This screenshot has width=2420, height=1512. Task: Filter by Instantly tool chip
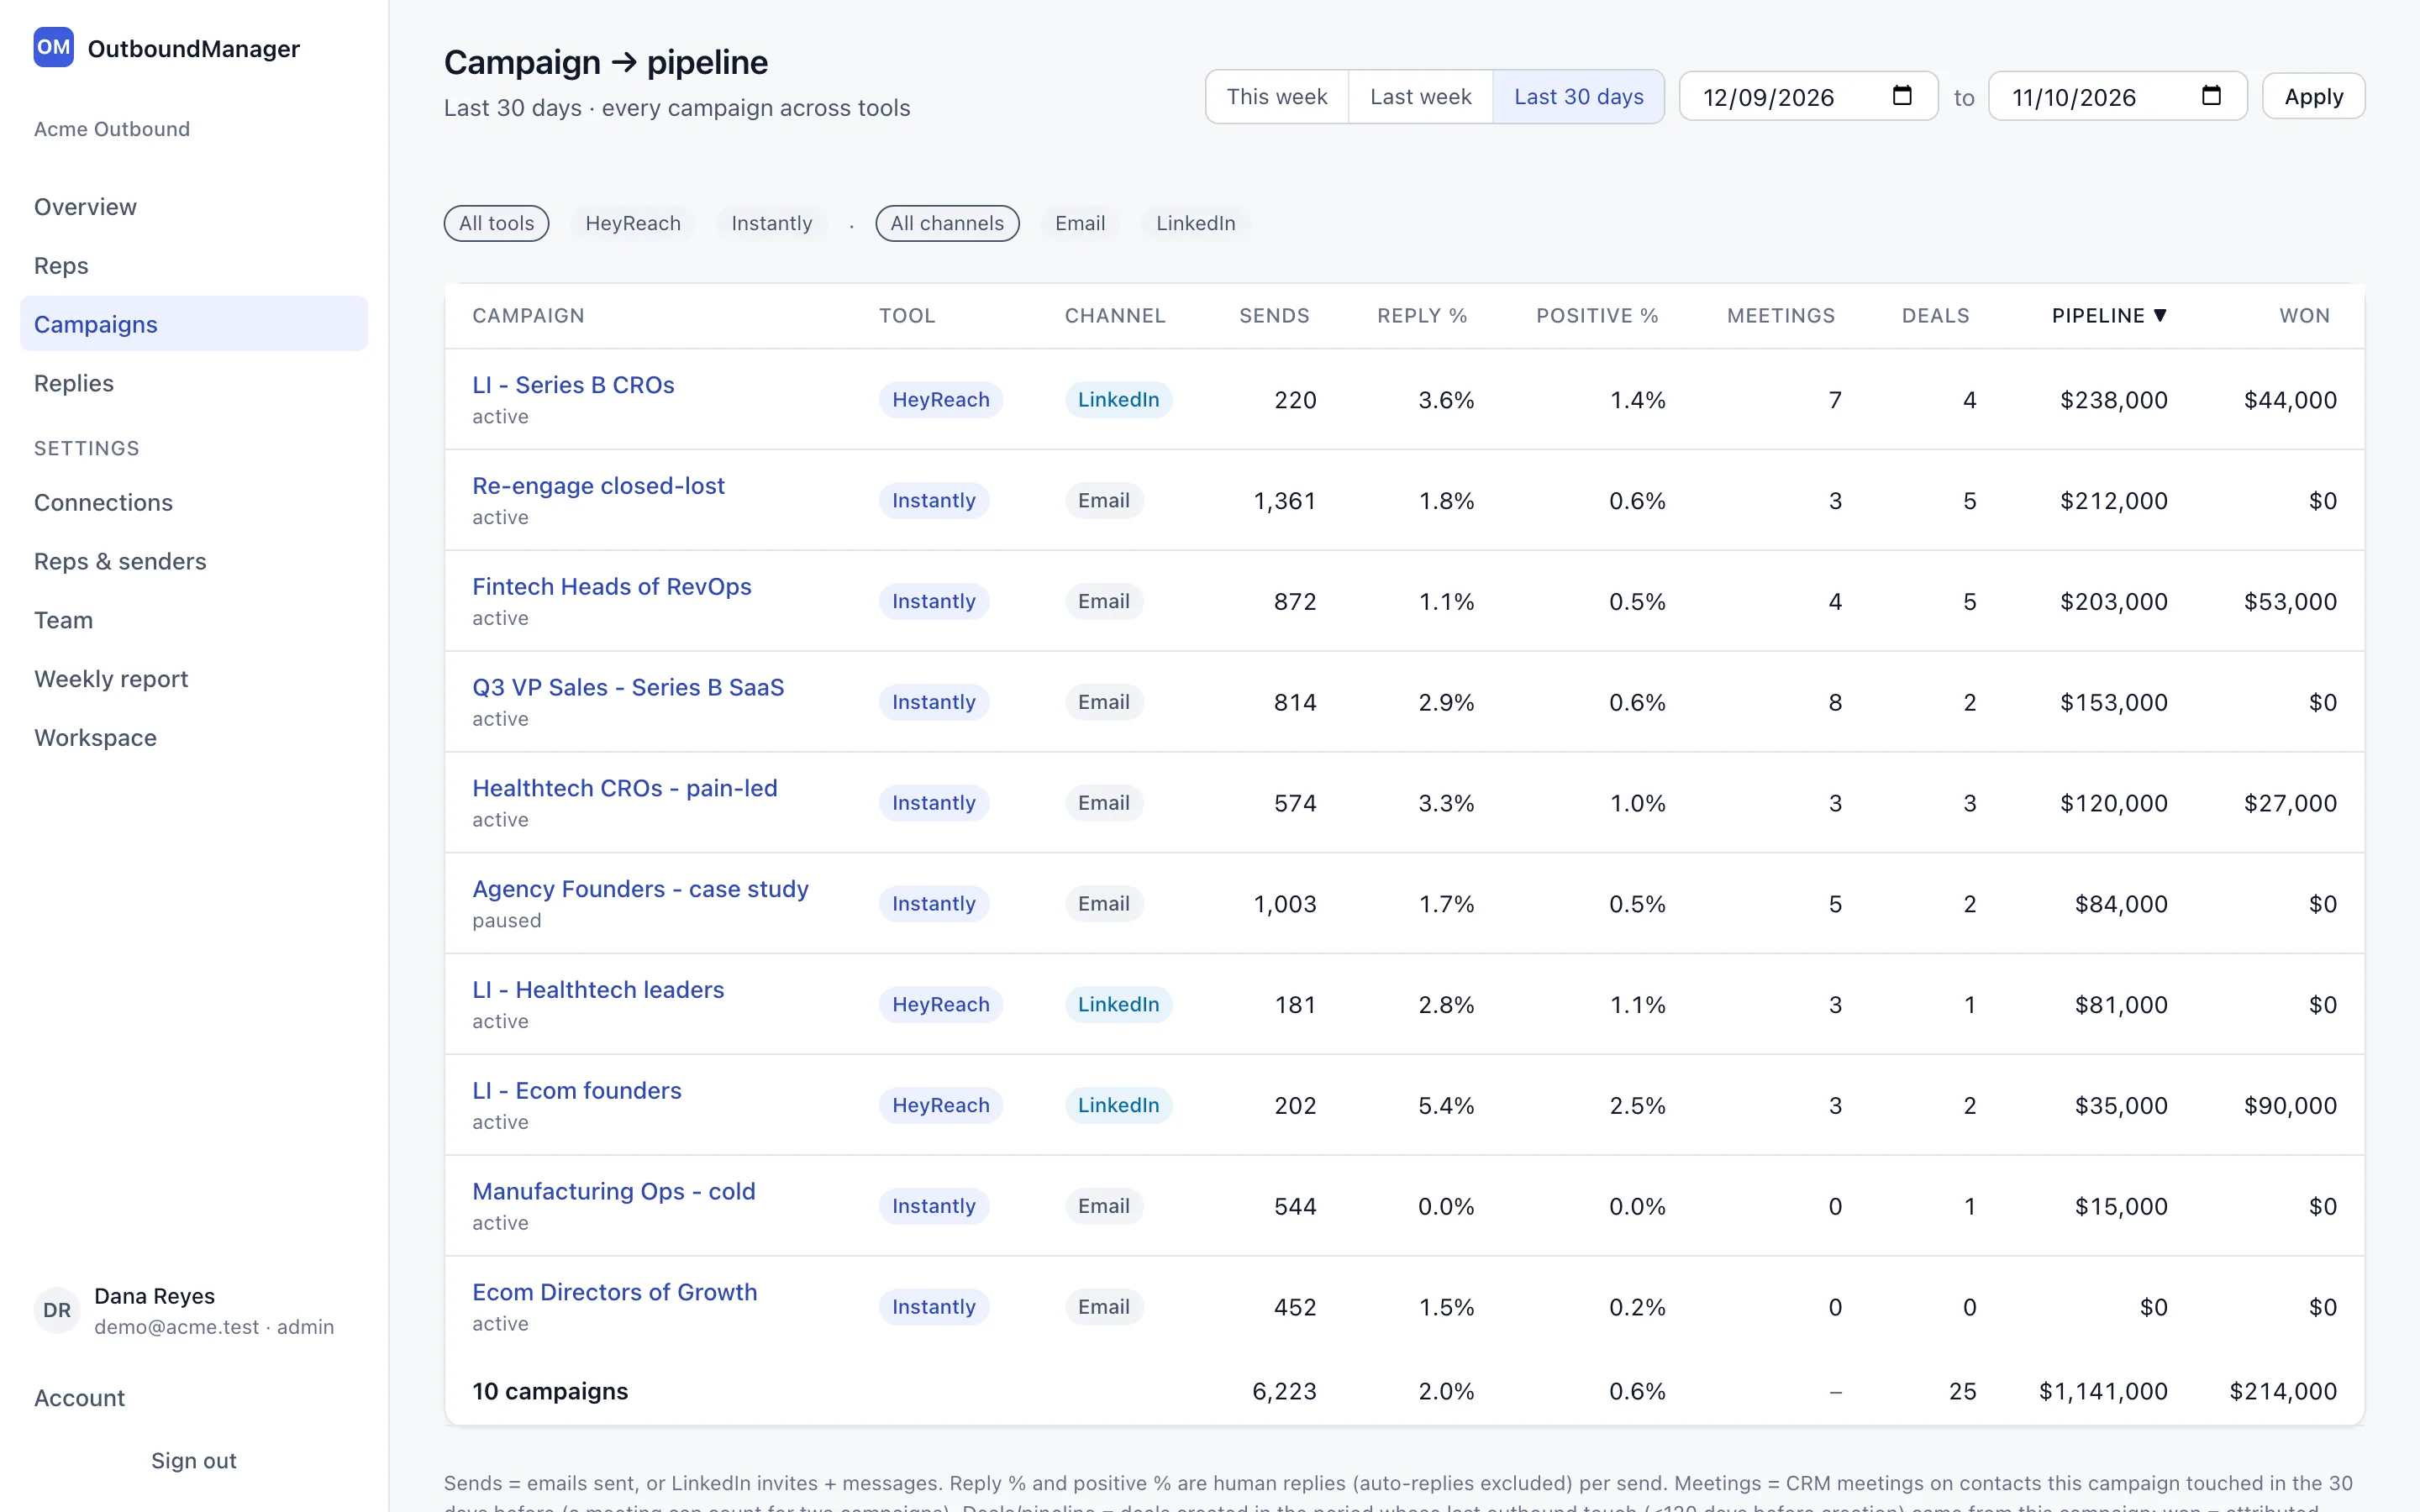pyautogui.click(x=771, y=223)
